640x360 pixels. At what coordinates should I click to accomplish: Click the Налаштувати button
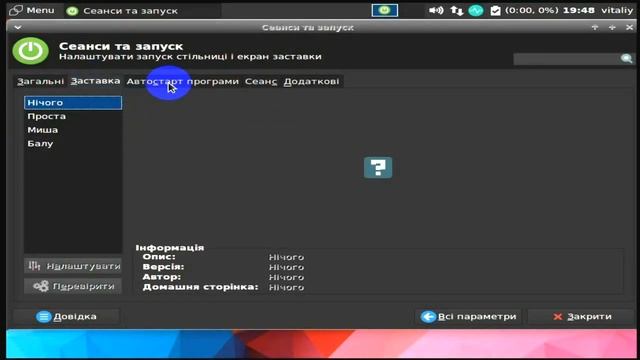(73, 266)
